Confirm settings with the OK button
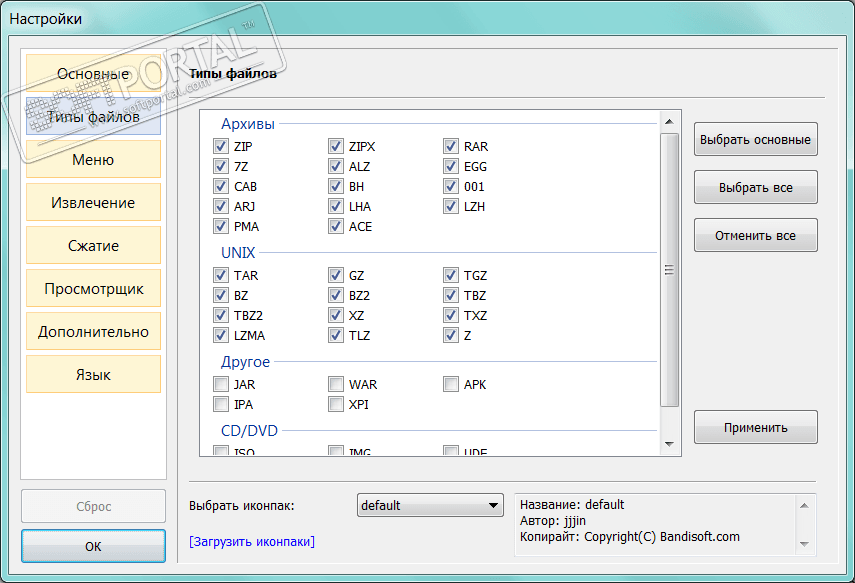The height and width of the screenshot is (583, 855). coord(93,546)
